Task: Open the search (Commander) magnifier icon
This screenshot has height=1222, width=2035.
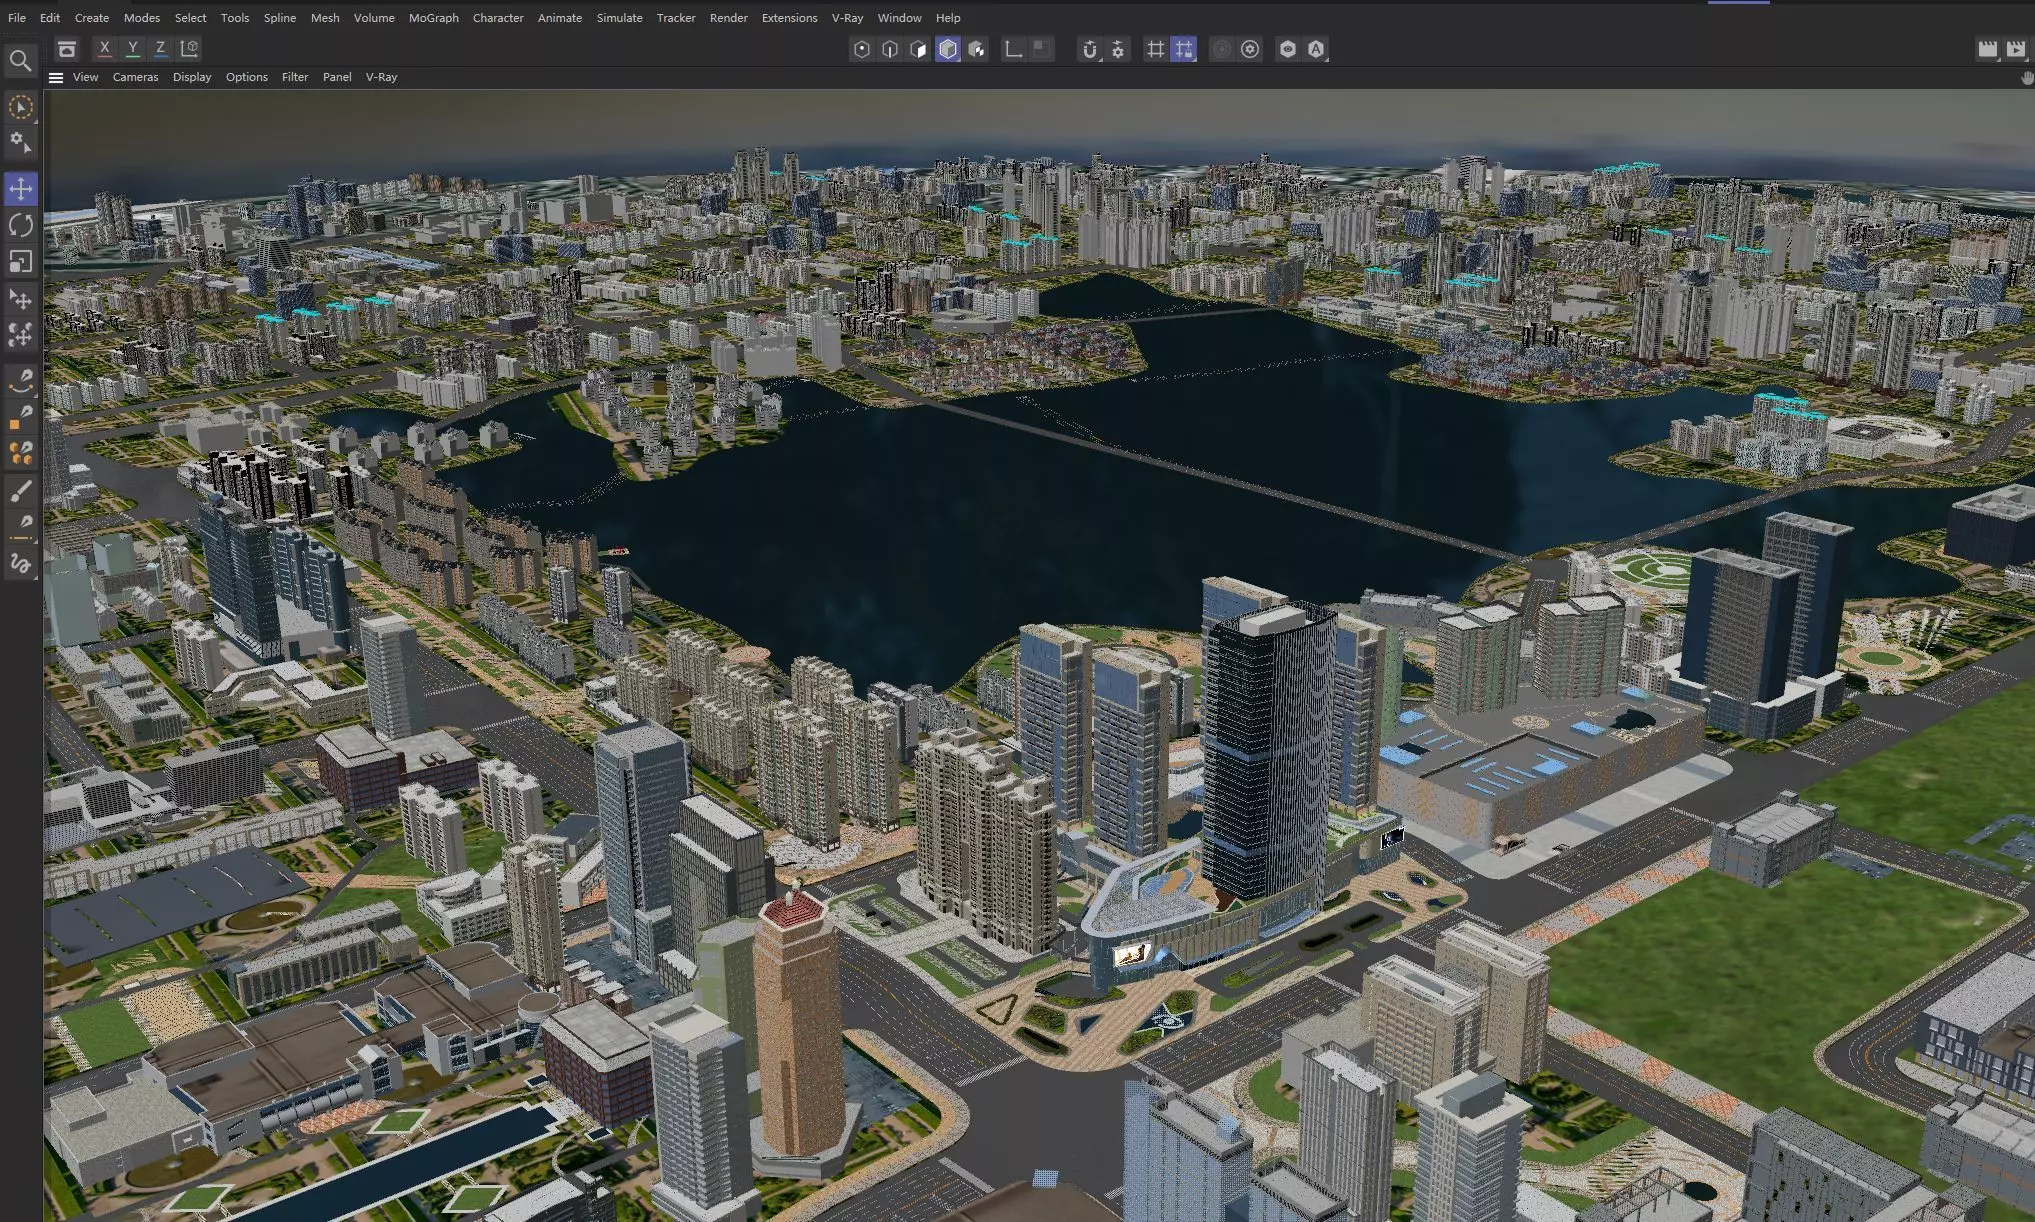Action: click(x=20, y=61)
